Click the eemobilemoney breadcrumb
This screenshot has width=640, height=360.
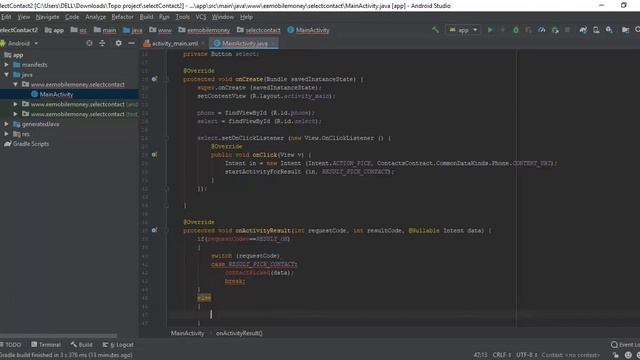pyautogui.click(x=204, y=30)
